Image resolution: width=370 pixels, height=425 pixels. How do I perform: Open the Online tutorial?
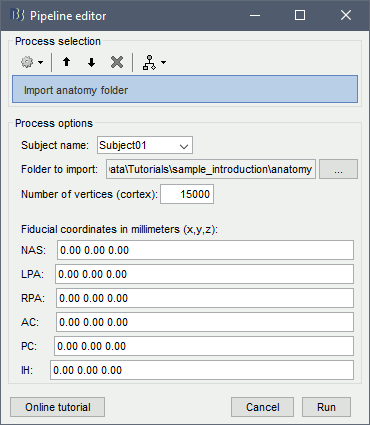[x=58, y=407]
